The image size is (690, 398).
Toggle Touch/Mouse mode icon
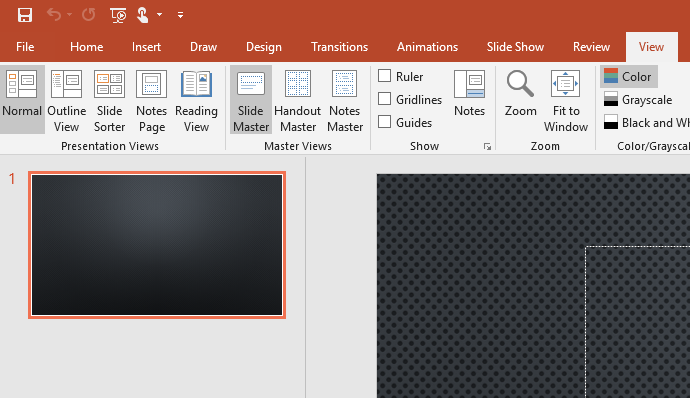coord(143,15)
